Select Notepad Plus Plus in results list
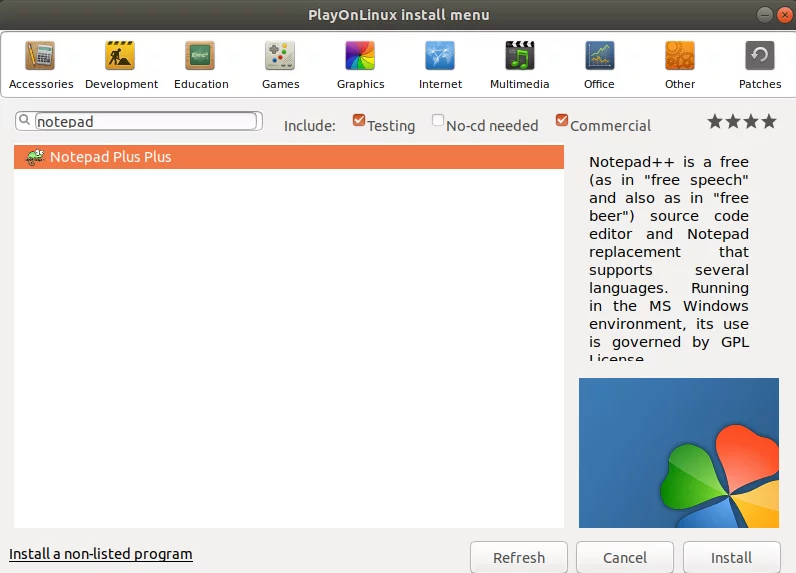Image resolution: width=796 pixels, height=573 pixels. point(289,157)
